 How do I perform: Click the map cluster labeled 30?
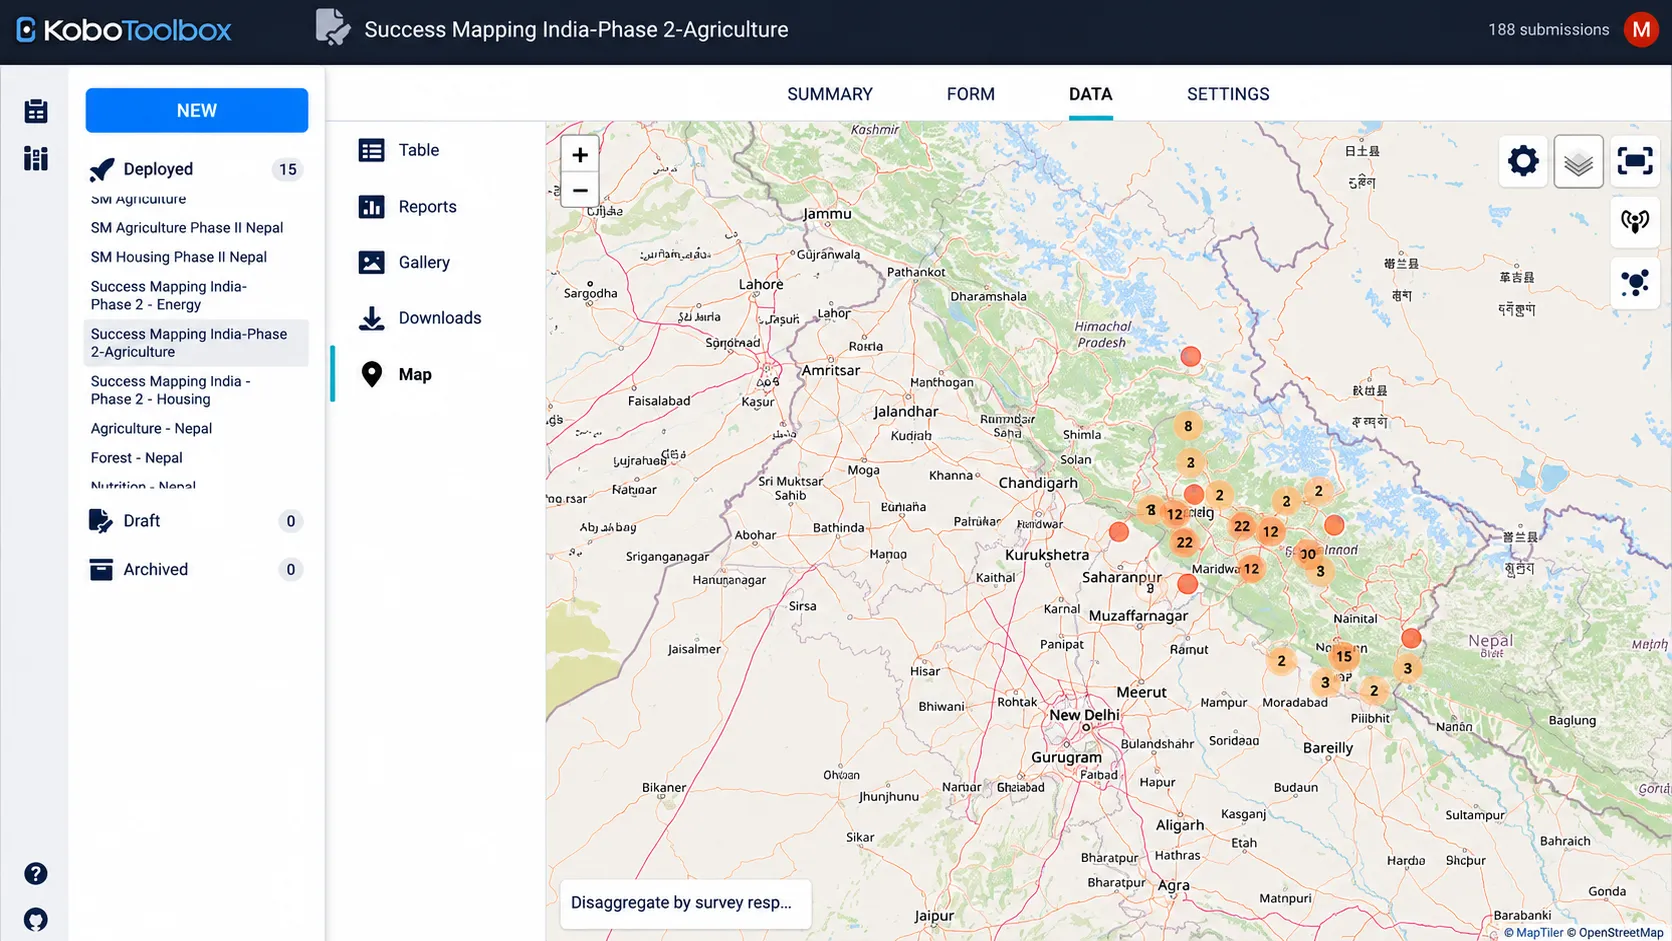1307,554
